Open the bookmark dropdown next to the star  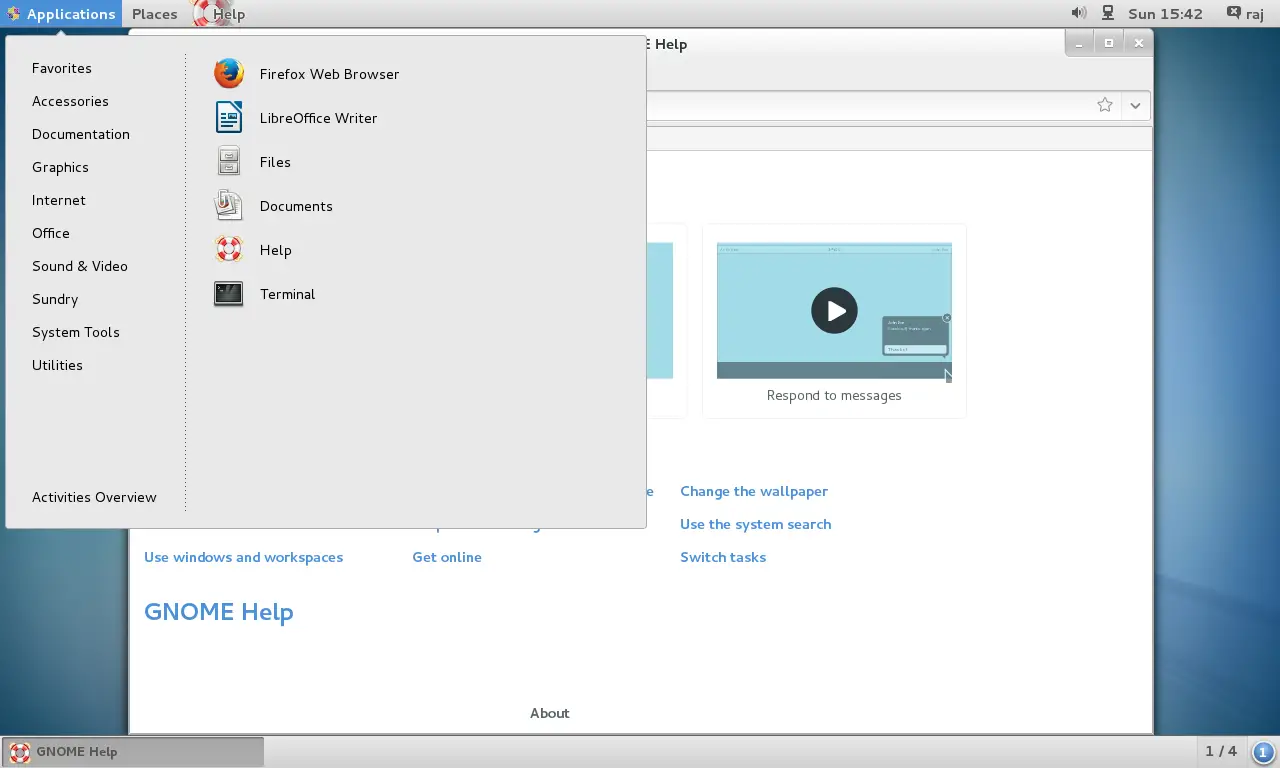pos(1135,105)
